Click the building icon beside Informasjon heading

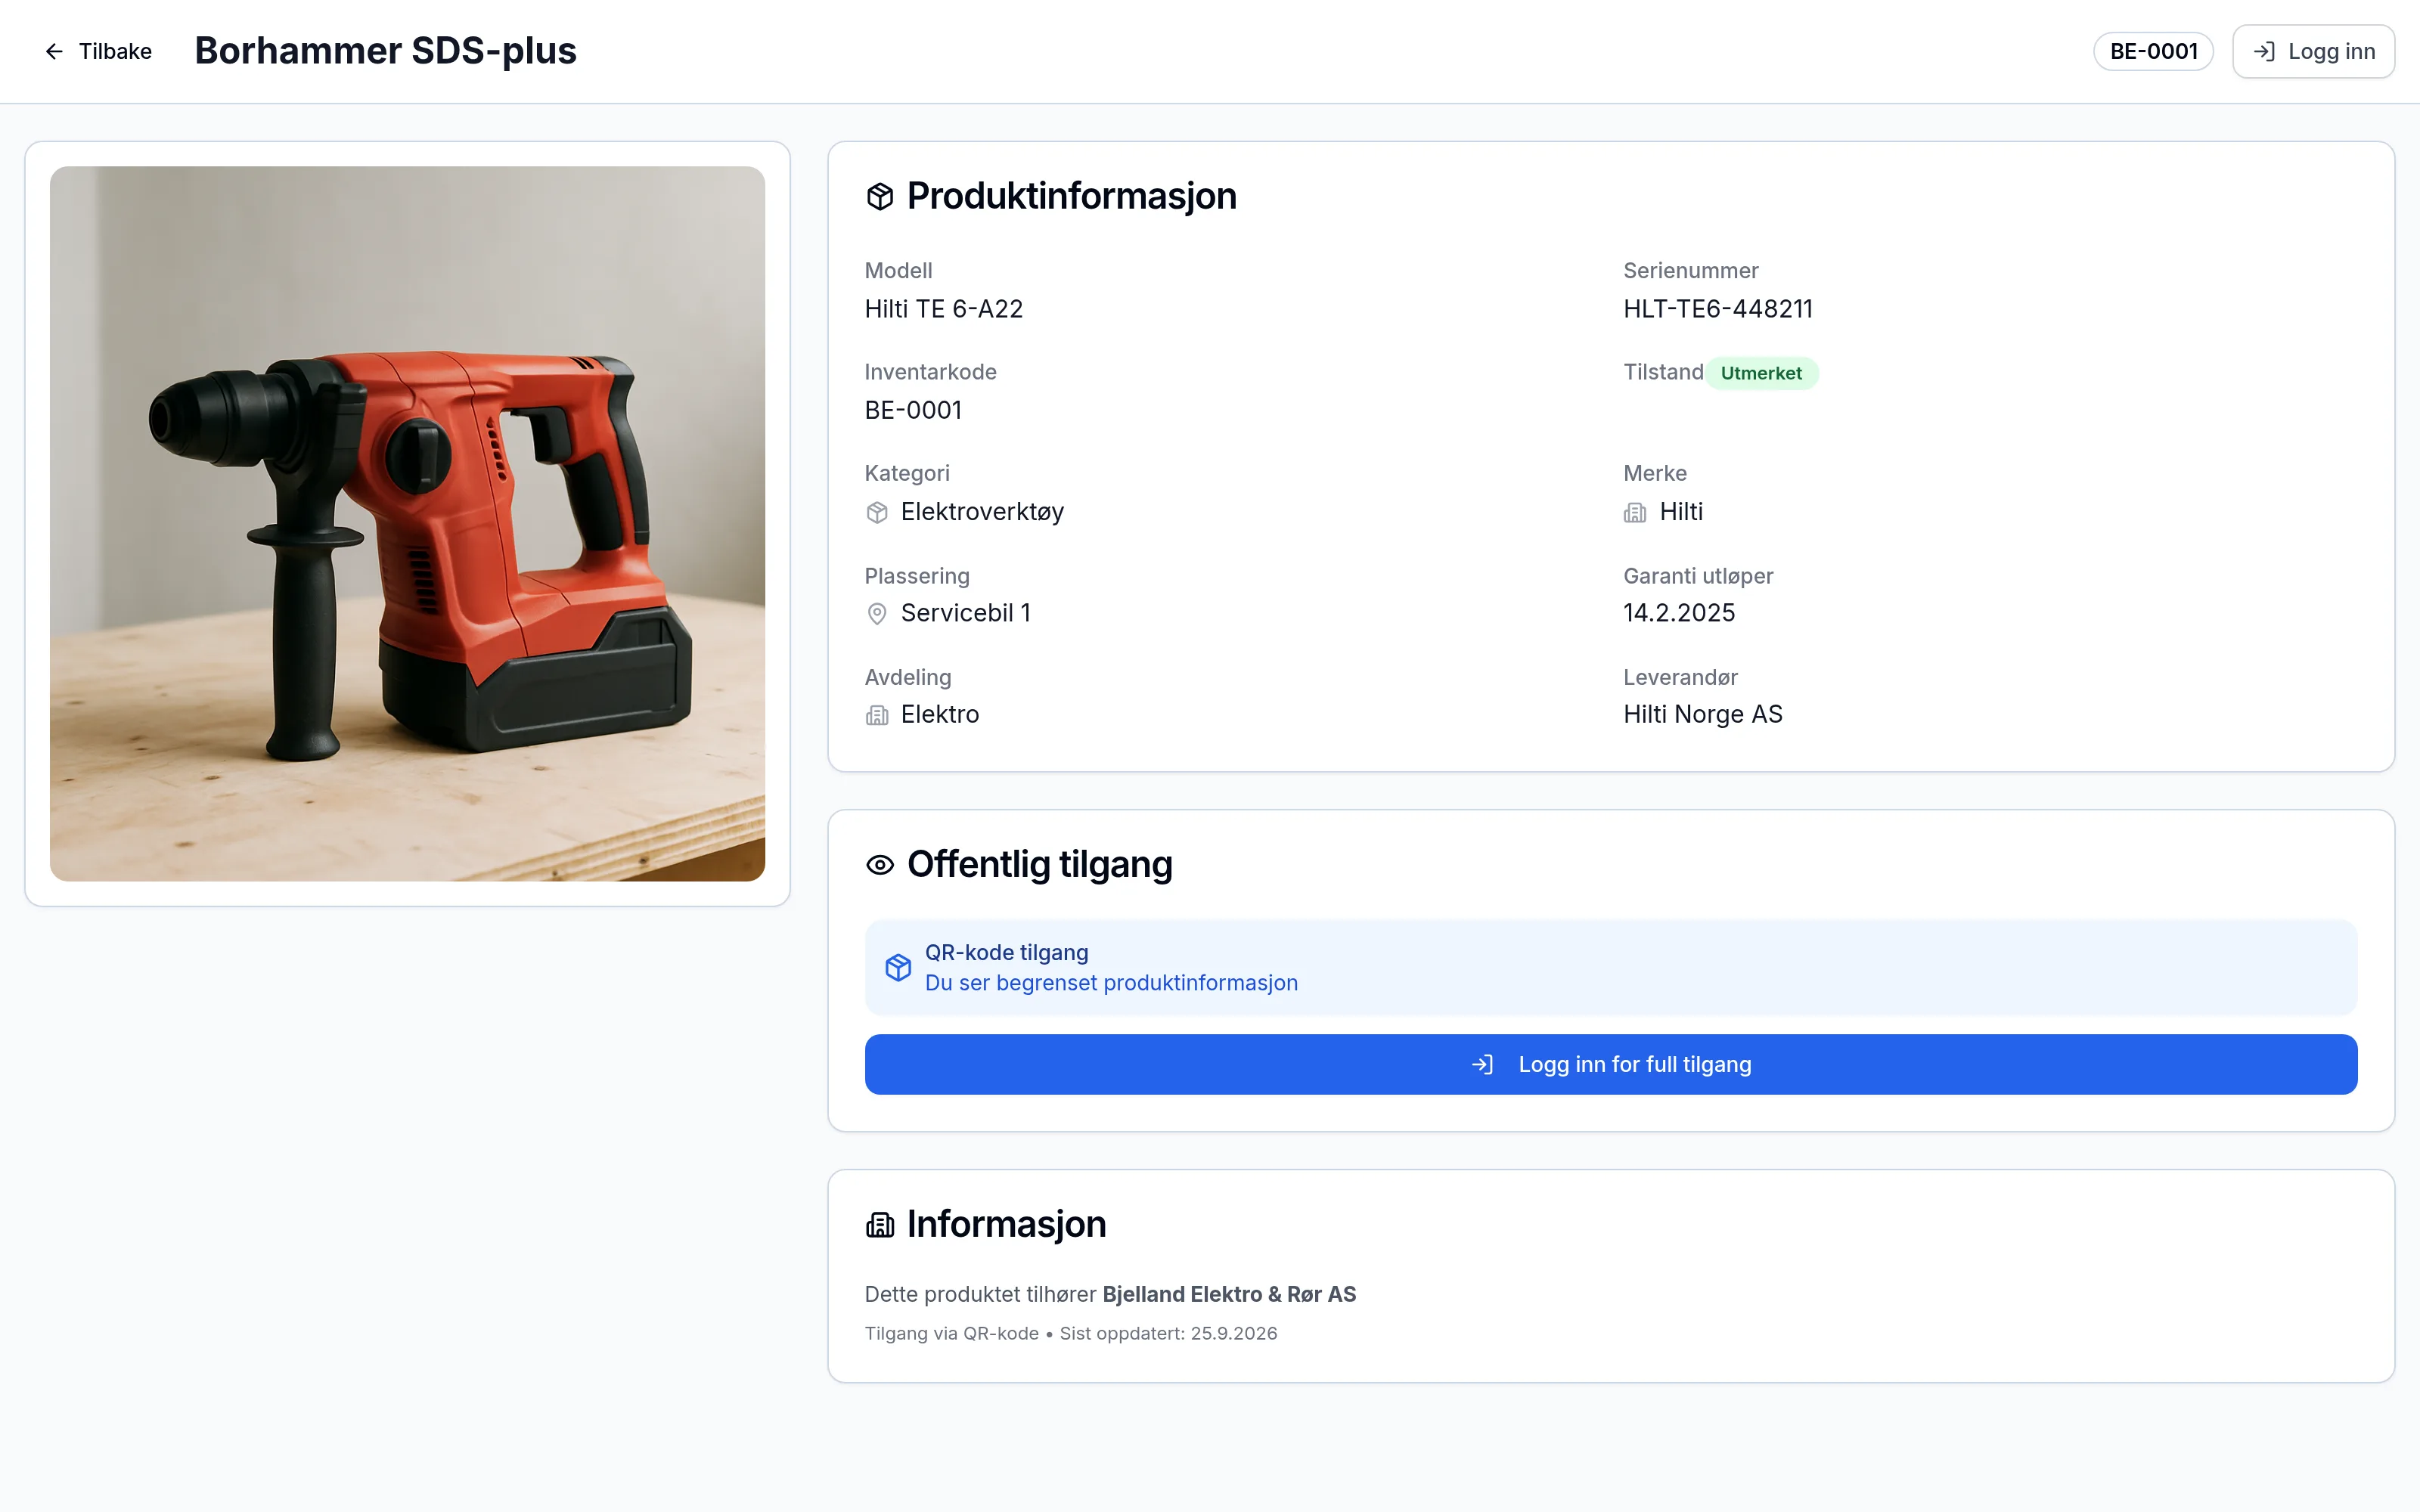[x=880, y=1225]
